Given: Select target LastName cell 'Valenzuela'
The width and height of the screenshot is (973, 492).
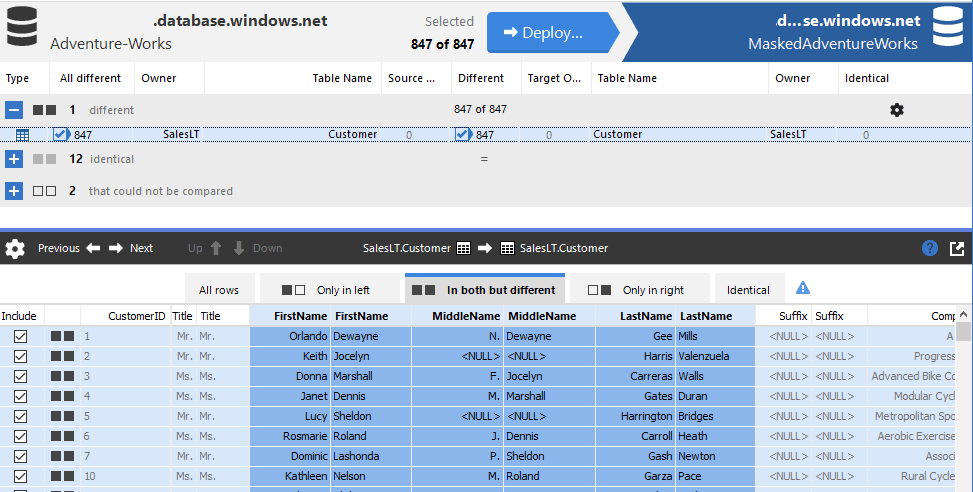Looking at the screenshot, I should (x=715, y=356).
